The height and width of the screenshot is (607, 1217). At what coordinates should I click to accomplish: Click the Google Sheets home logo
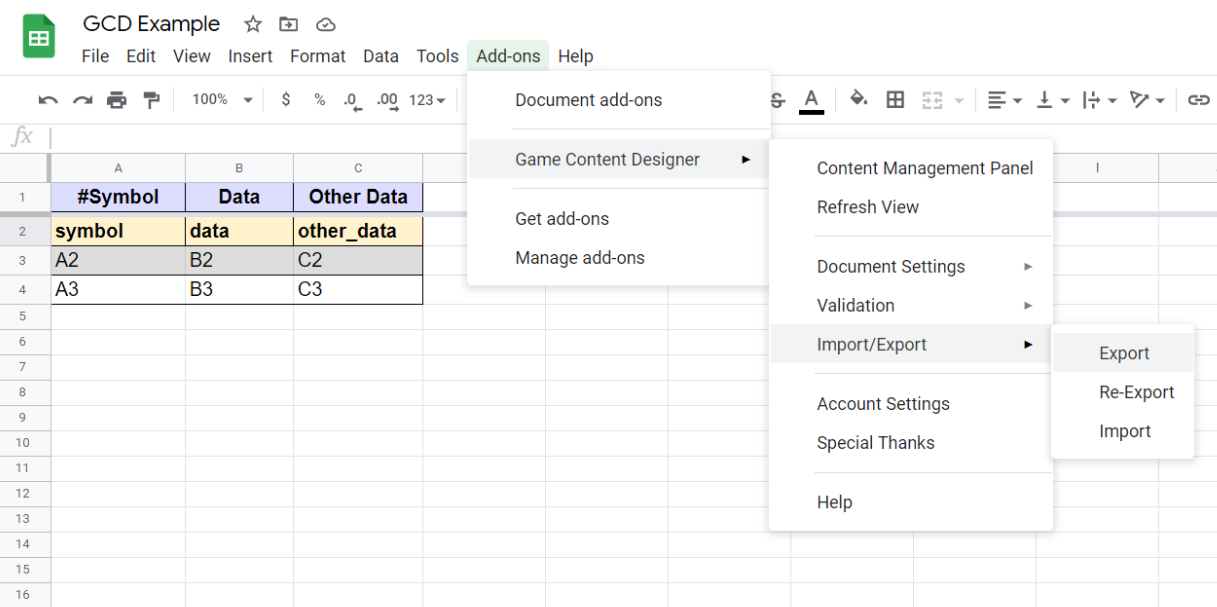click(x=39, y=38)
